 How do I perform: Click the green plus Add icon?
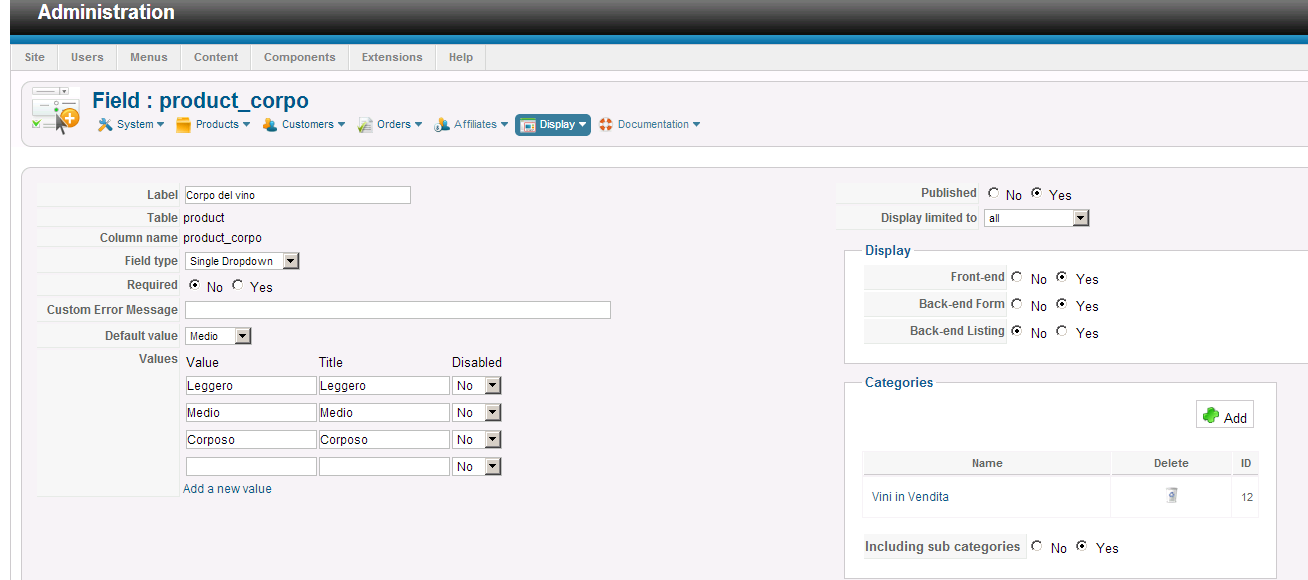(x=1211, y=416)
